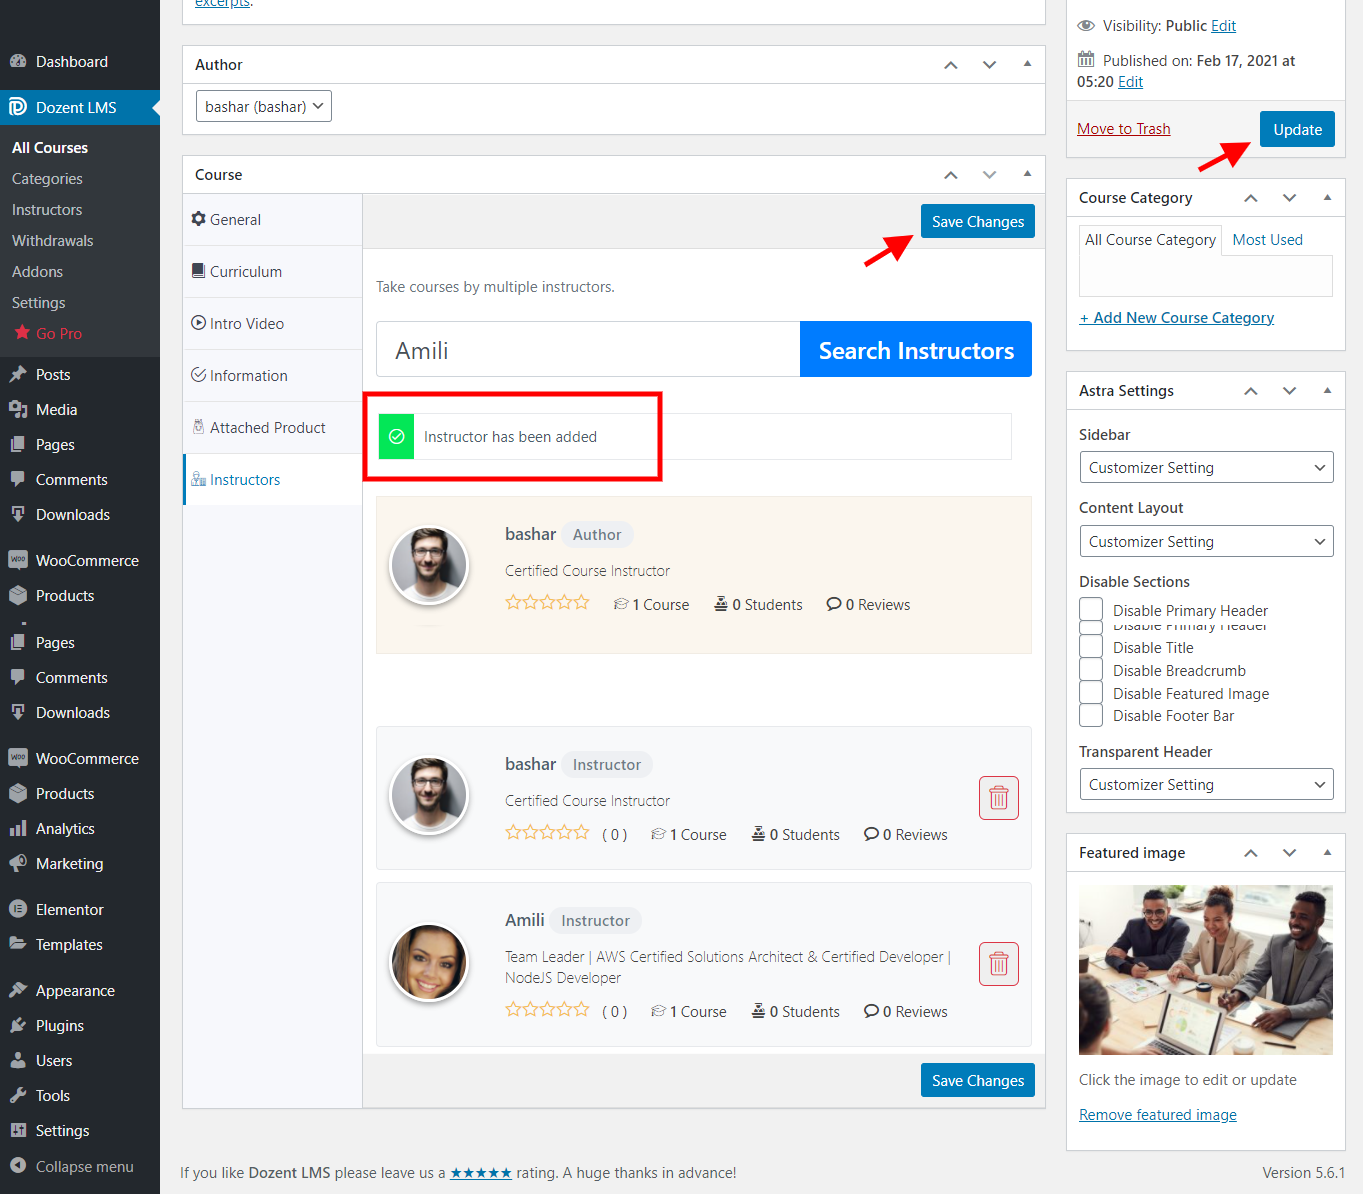Click the Tools wrench icon
Screen dimensions: 1363x1194
(18, 1096)
